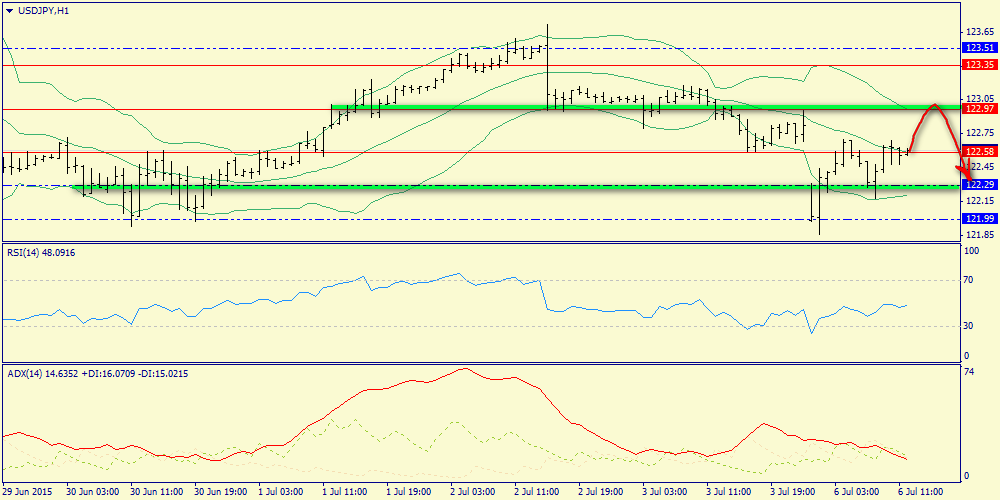1000x500 pixels.
Task: Click the 3 Jul 03:00 time label
Action: click(x=664, y=492)
